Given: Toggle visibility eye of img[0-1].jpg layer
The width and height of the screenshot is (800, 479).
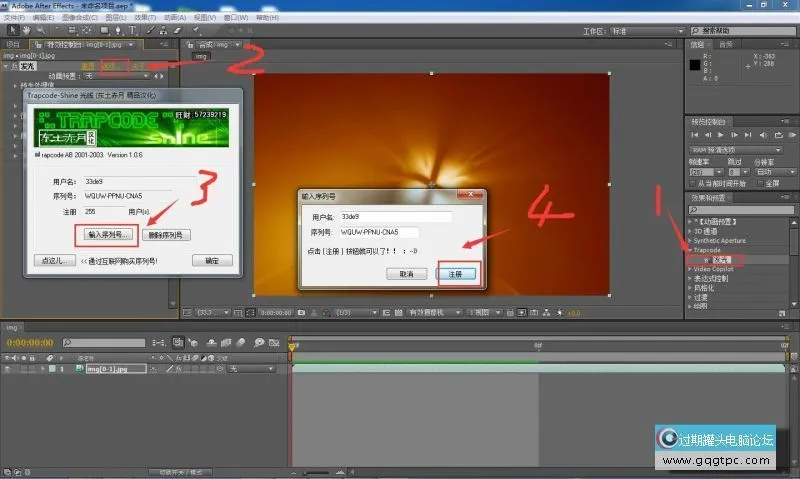Looking at the screenshot, I should 7,369.
